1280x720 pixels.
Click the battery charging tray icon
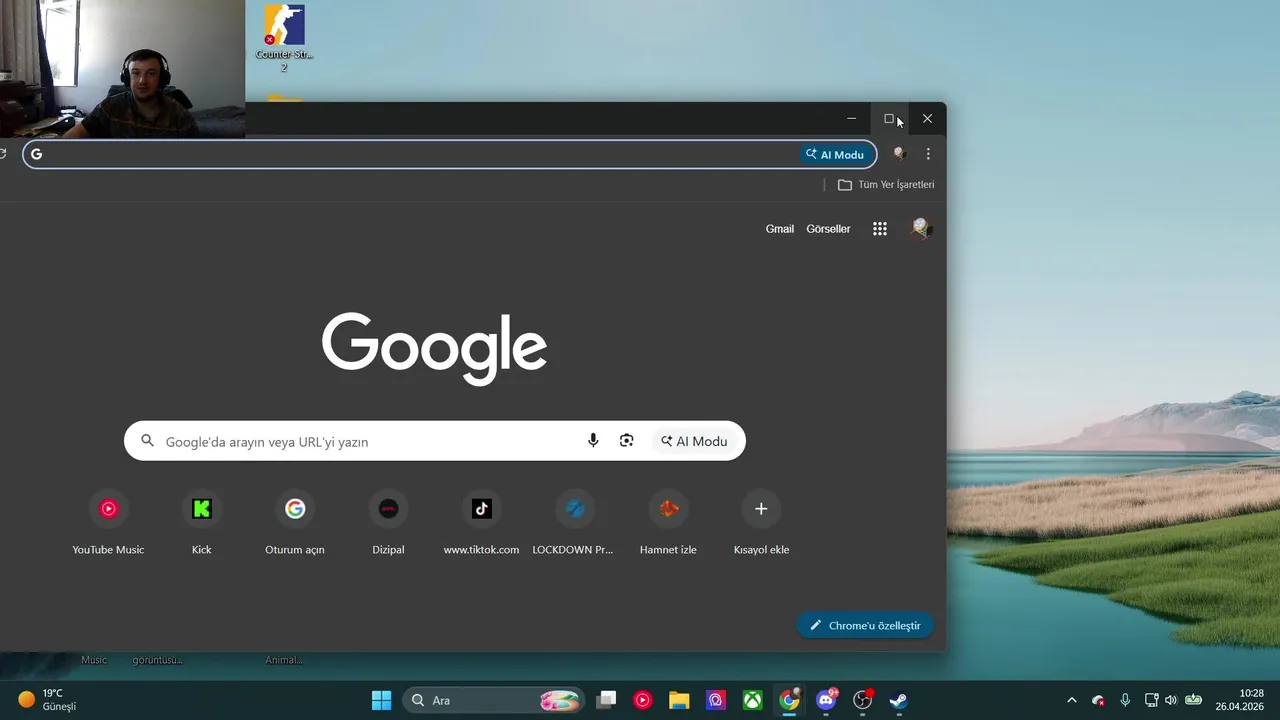[1193, 700]
